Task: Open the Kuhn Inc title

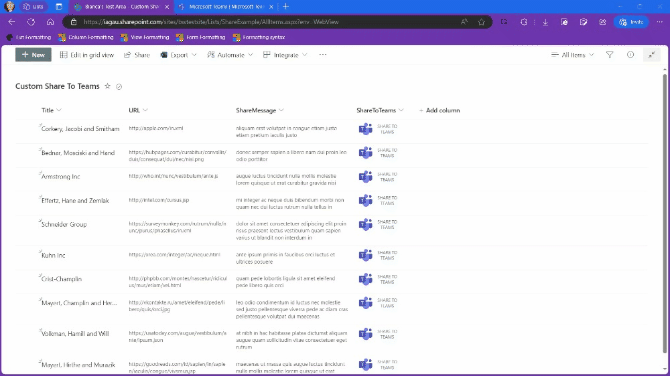Action: tap(53, 255)
